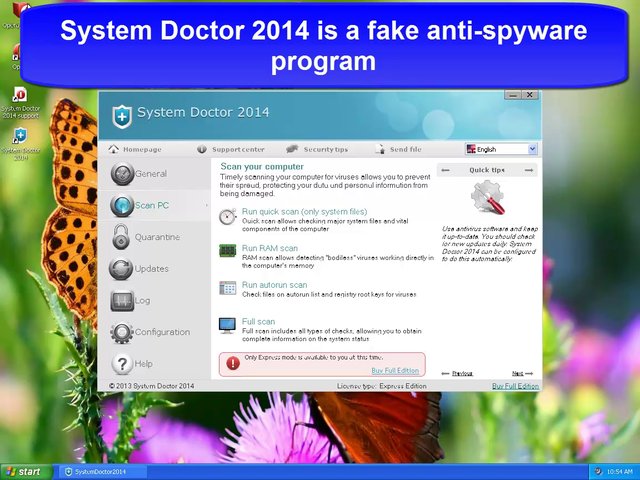Screen dimensions: 640x480
Task: Expand the Scan PC submenu arrow
Action: tap(207, 205)
